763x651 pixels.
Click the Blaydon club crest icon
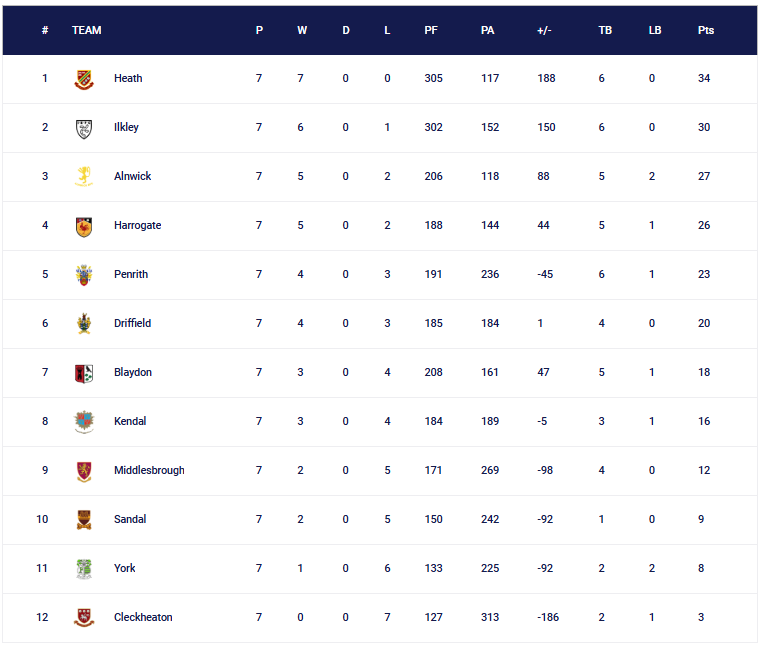click(x=85, y=373)
